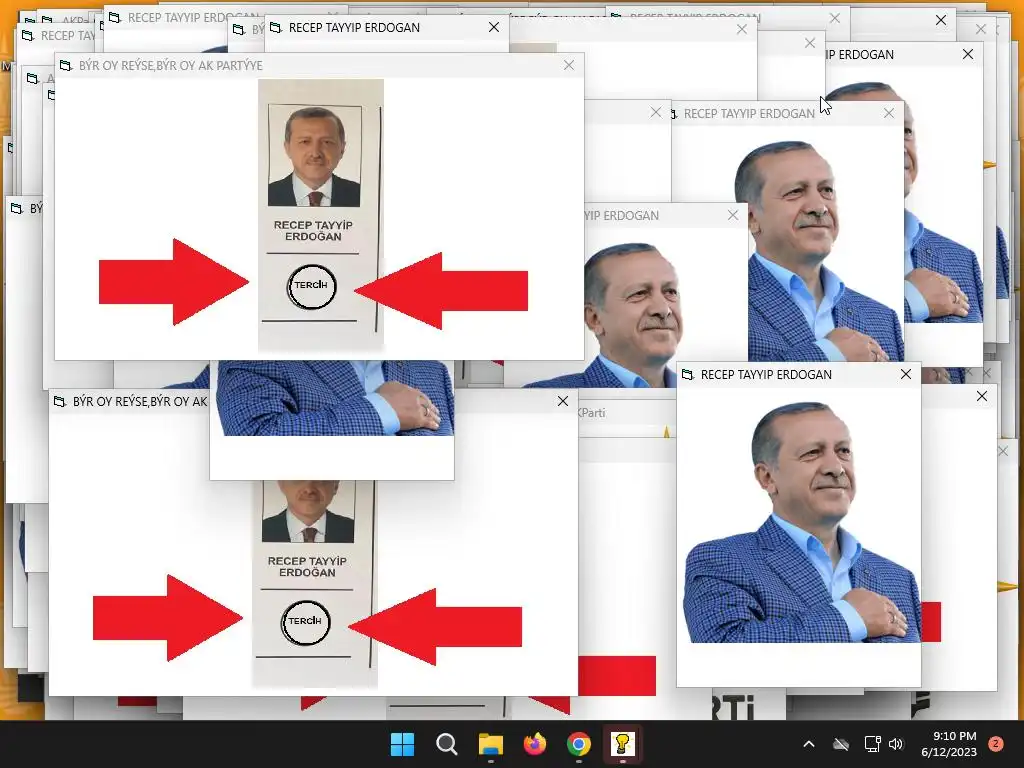Click the title icon of the lower BÝR OY REÝSE window
The image size is (1024, 768).
click(59, 401)
